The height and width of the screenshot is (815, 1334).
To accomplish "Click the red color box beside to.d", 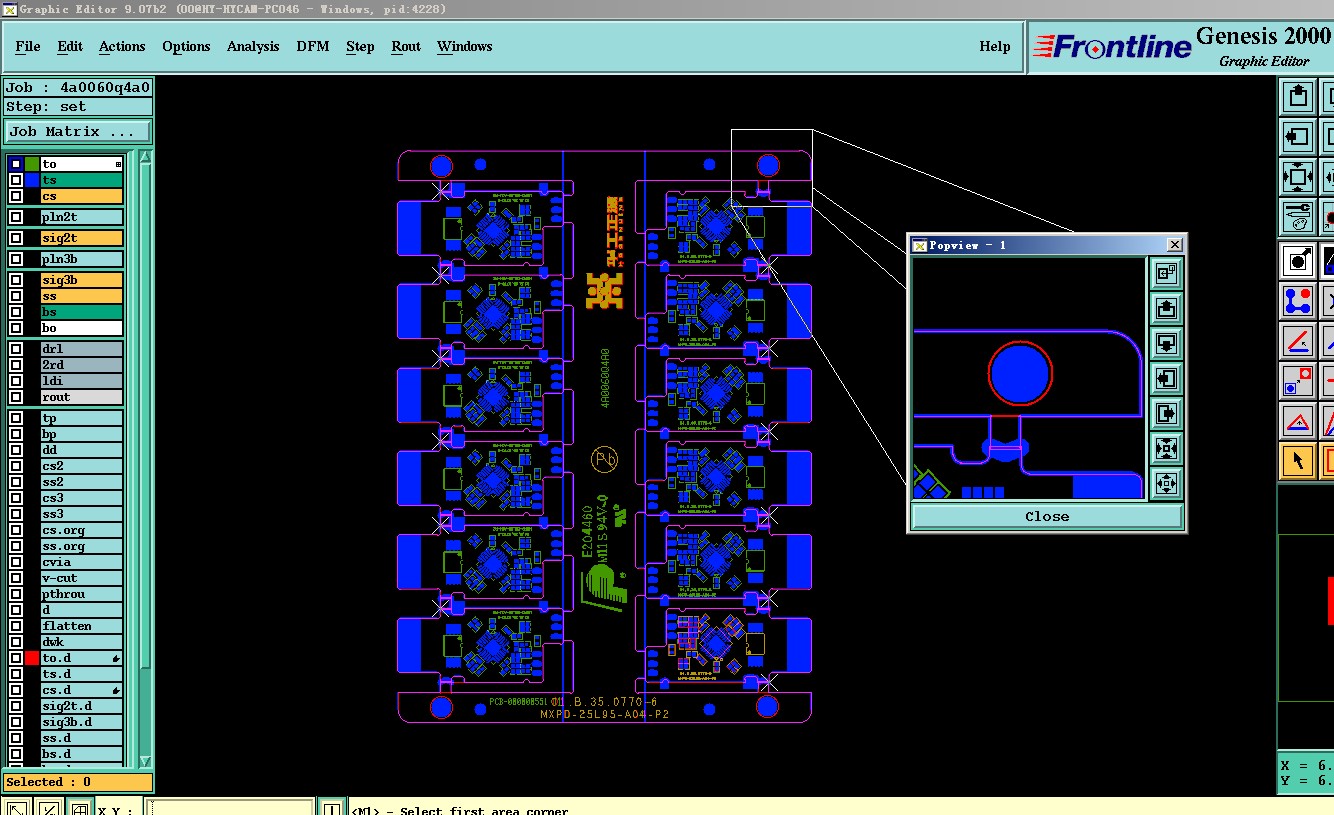I will click(32, 658).
